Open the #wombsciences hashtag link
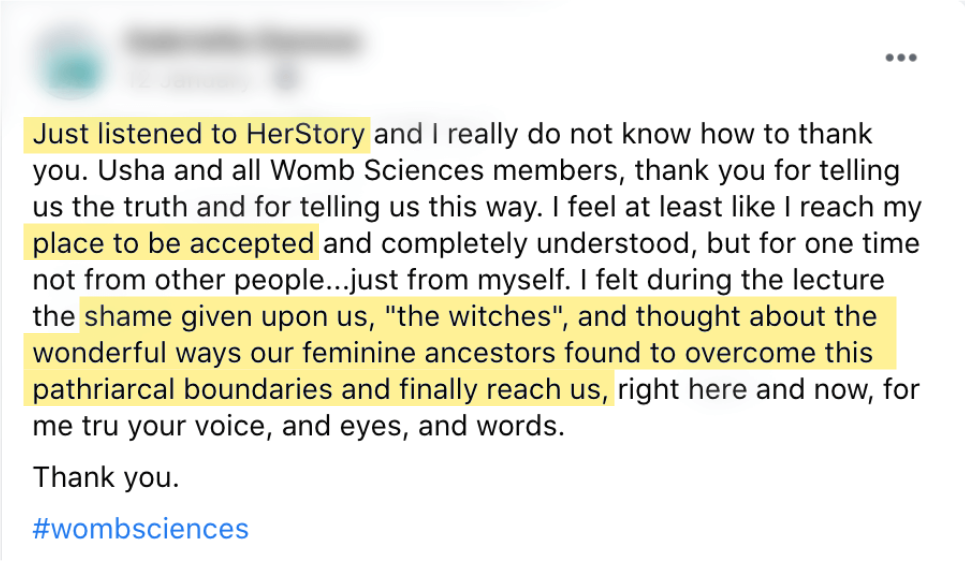 140,529
